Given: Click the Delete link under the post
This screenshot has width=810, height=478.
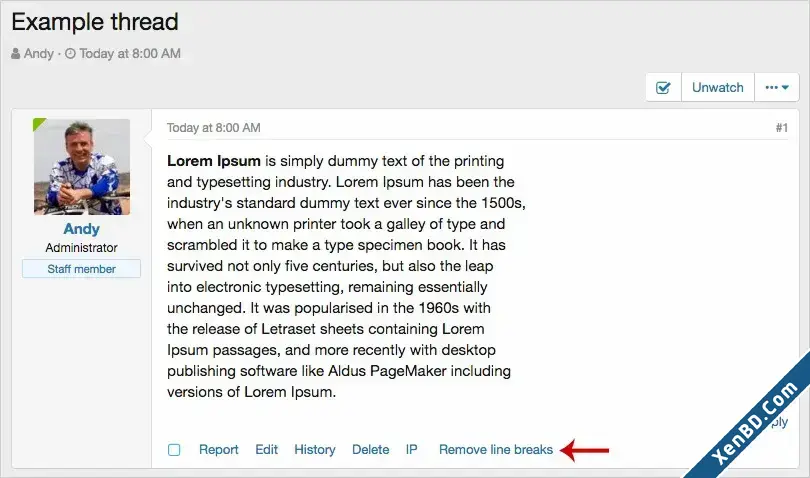Looking at the screenshot, I should point(370,450).
